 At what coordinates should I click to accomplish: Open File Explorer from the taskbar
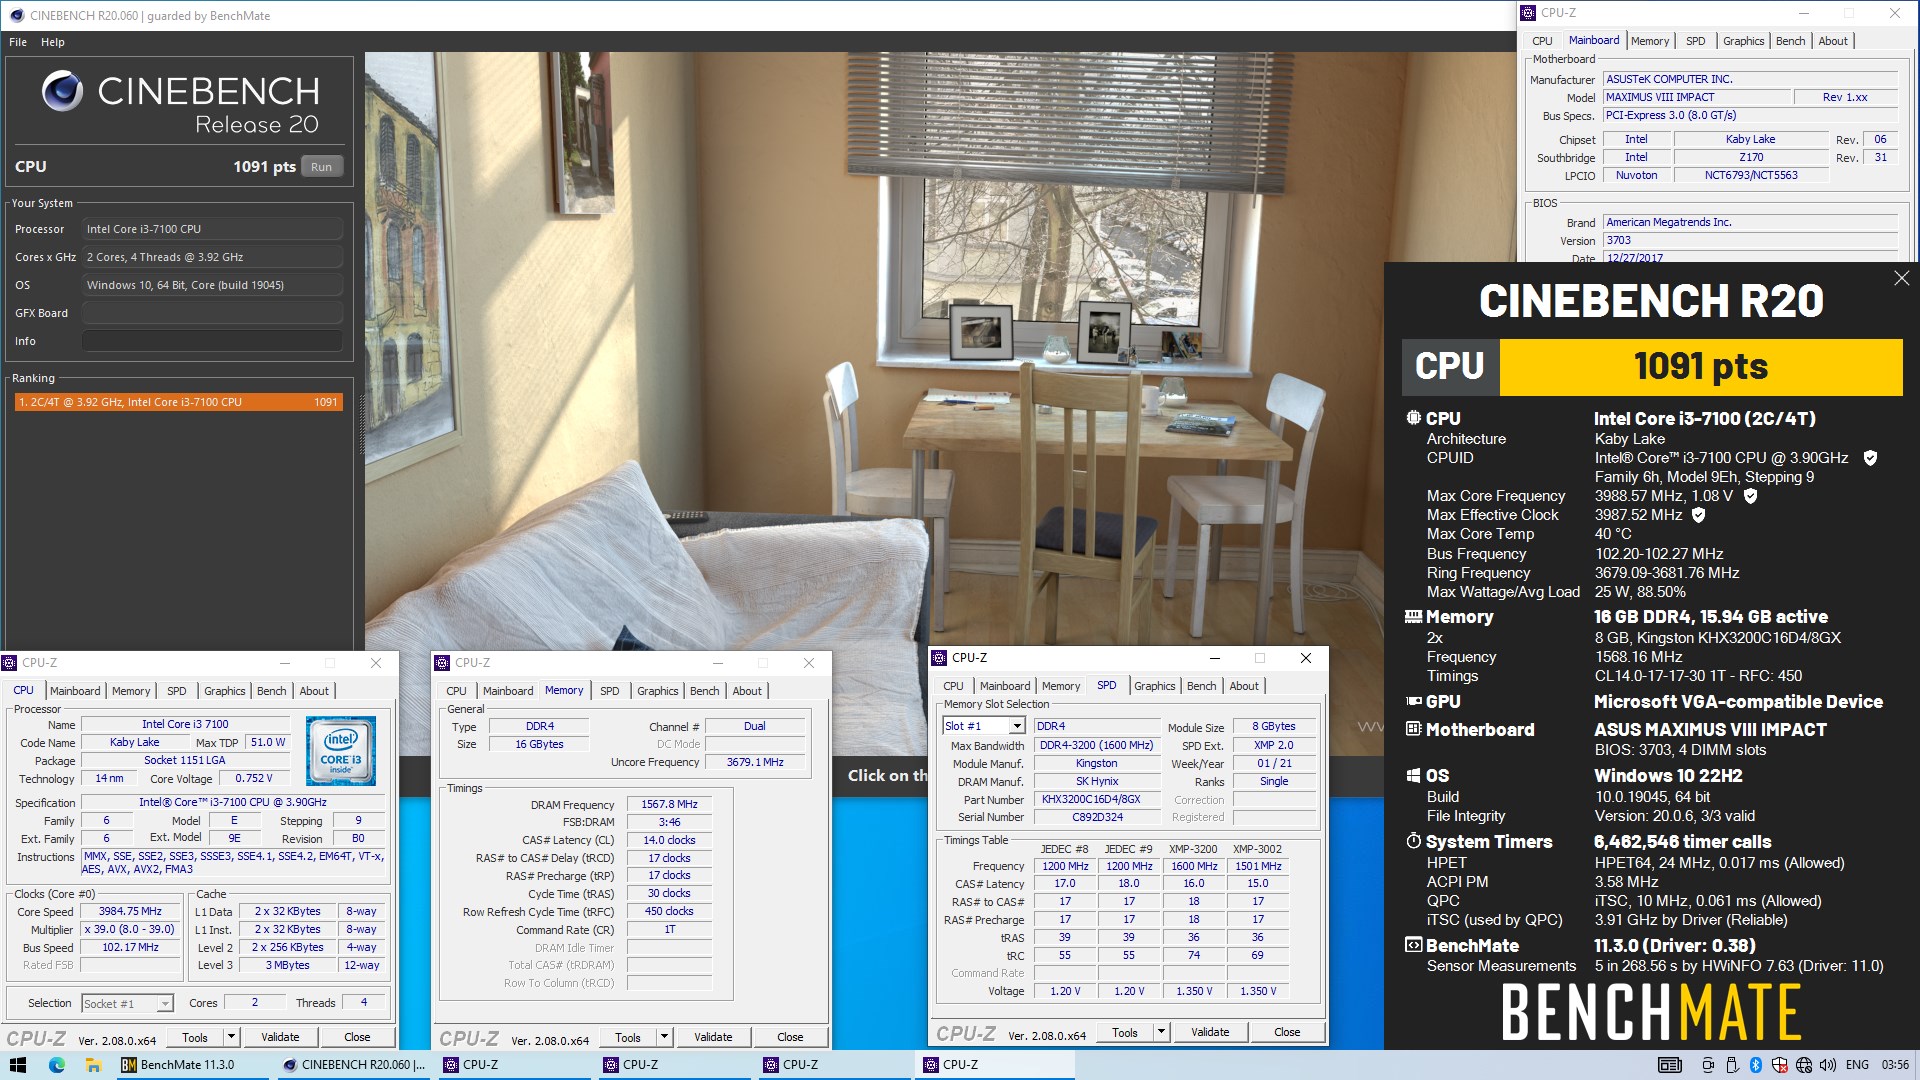point(93,1065)
